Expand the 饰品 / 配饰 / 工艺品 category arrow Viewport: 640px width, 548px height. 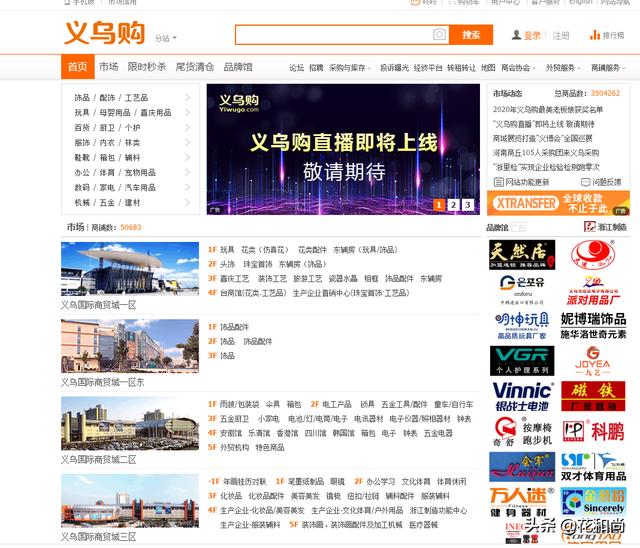click(x=188, y=98)
